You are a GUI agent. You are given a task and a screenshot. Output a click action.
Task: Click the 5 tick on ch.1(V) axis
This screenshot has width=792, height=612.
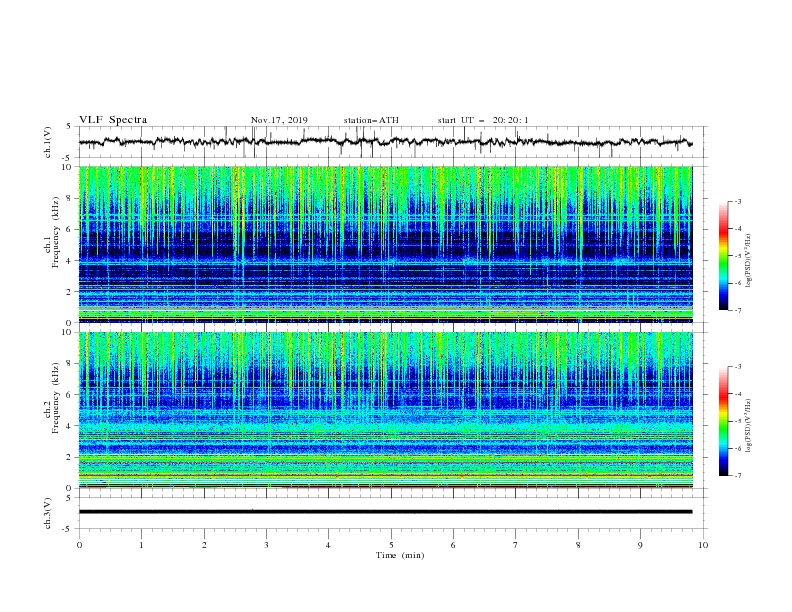tap(70, 126)
